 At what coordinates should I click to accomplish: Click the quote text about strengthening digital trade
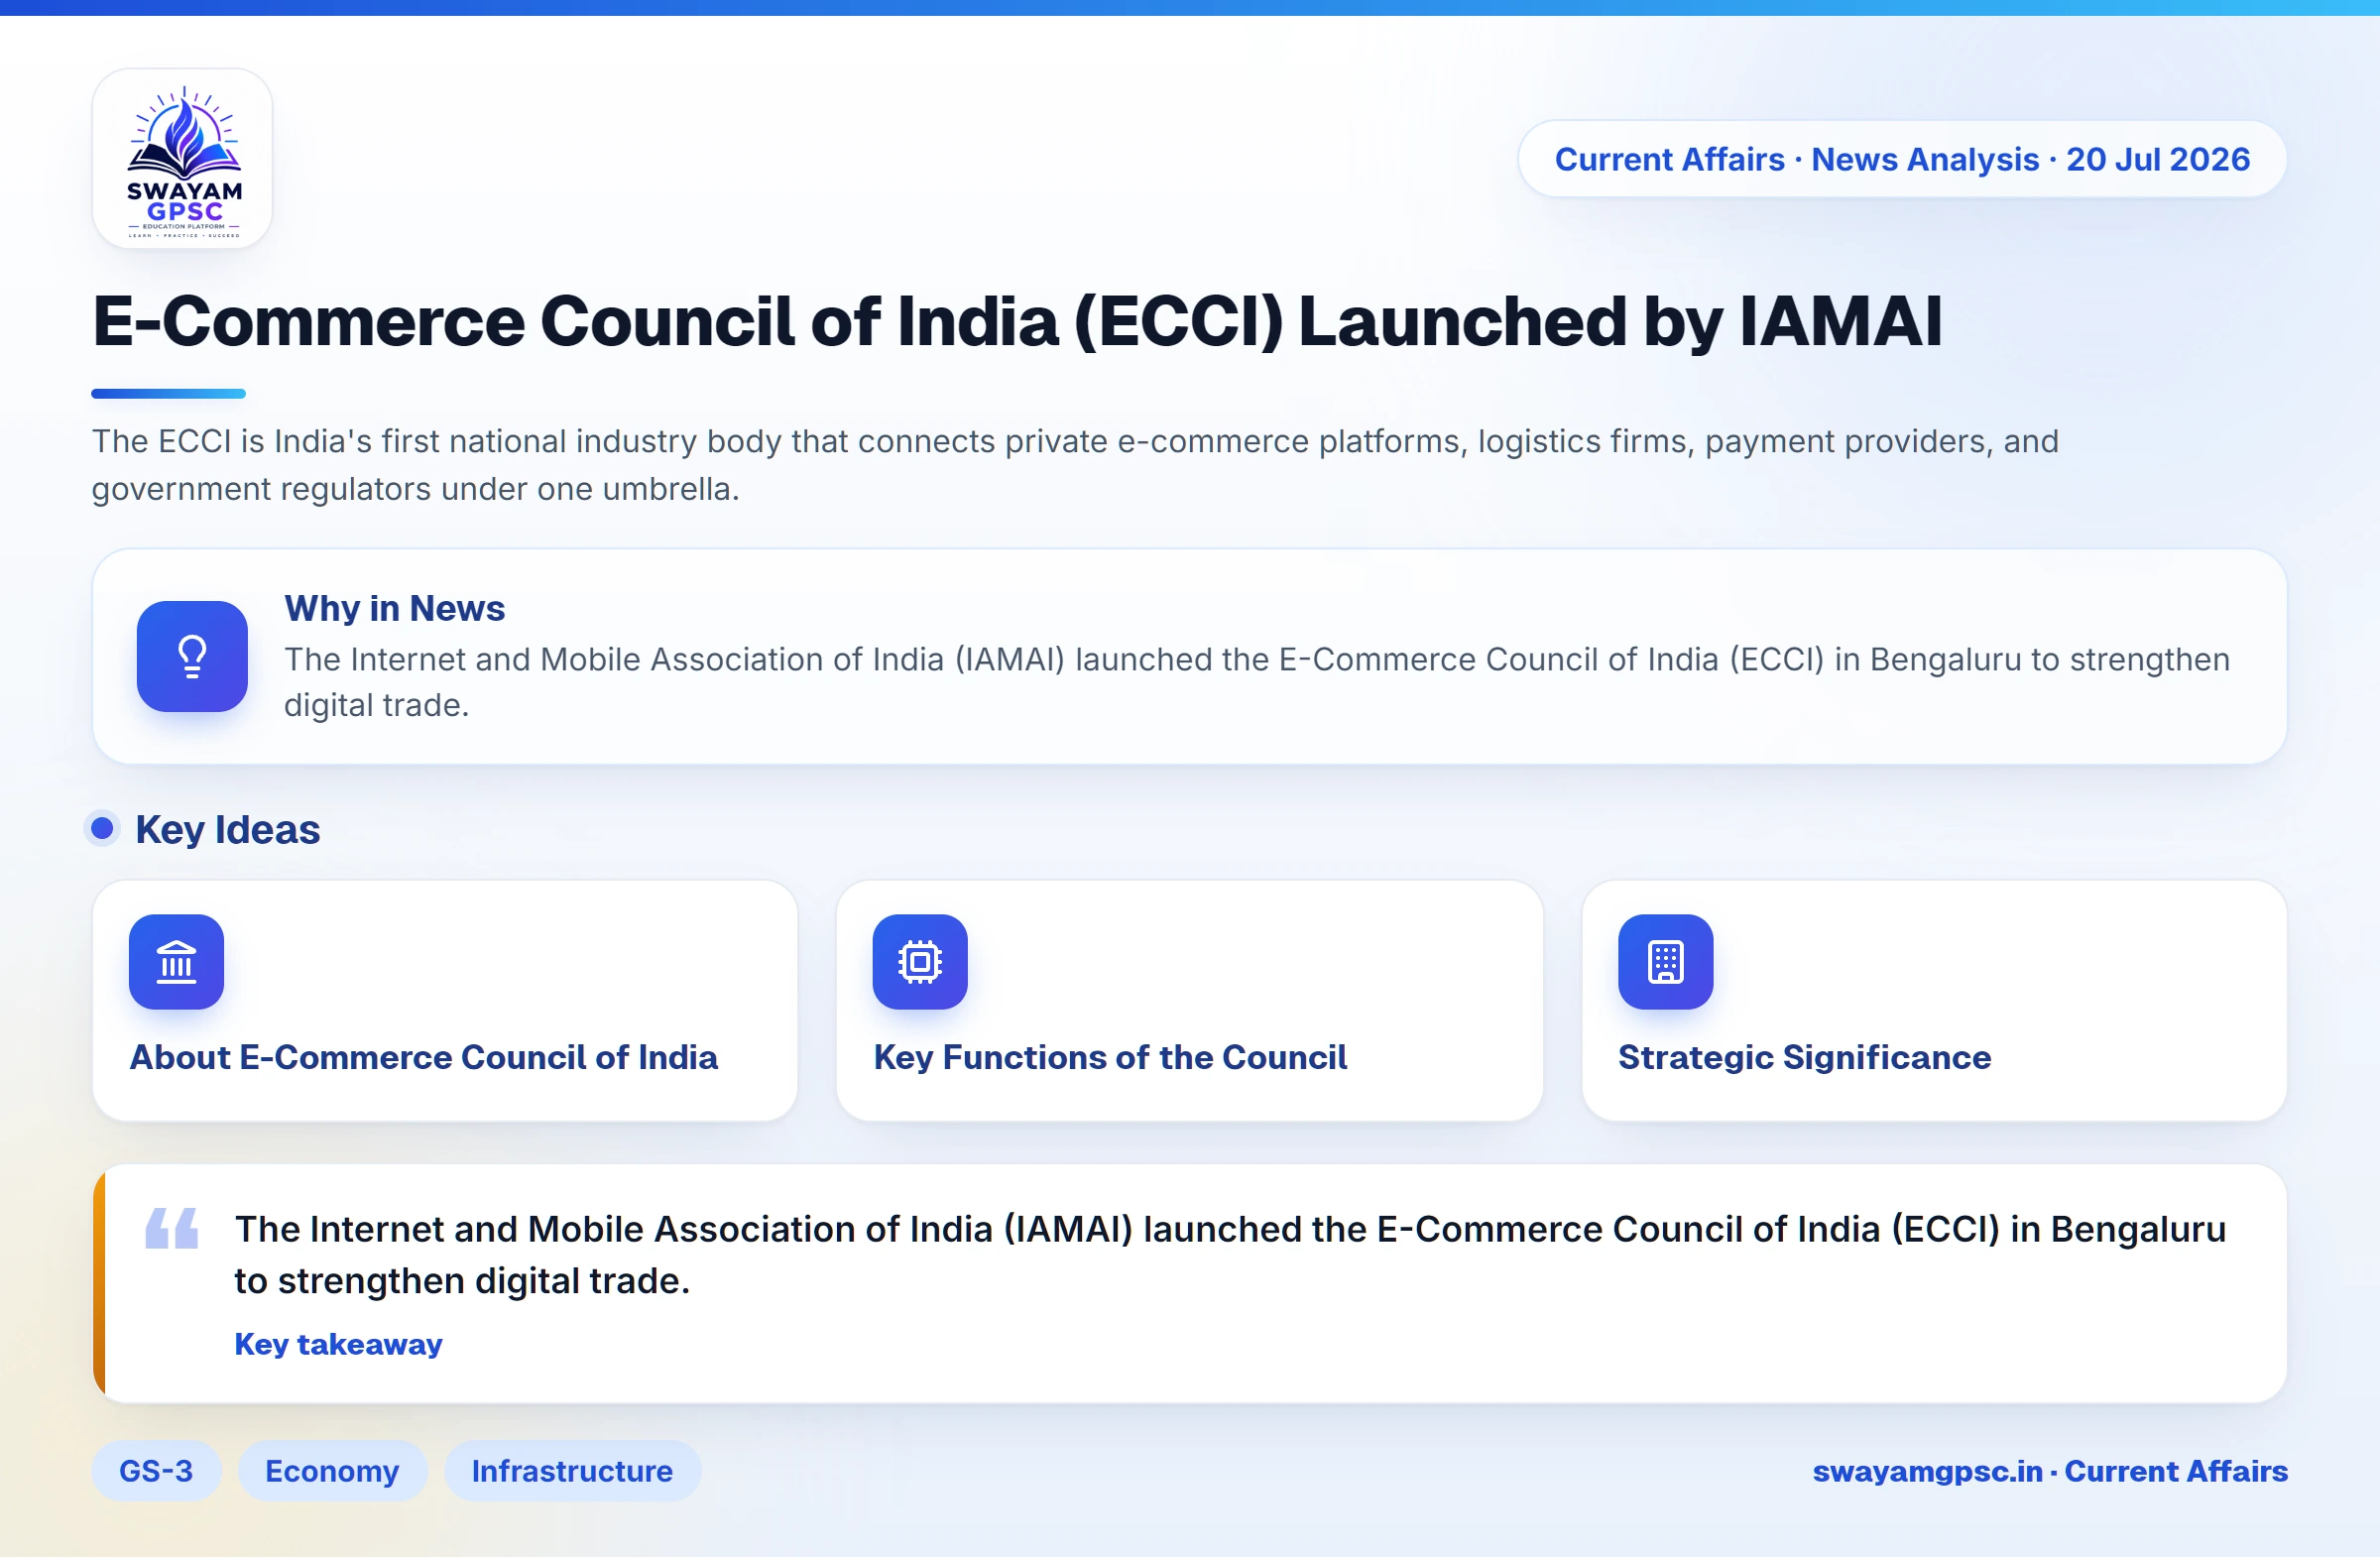[1230, 1254]
